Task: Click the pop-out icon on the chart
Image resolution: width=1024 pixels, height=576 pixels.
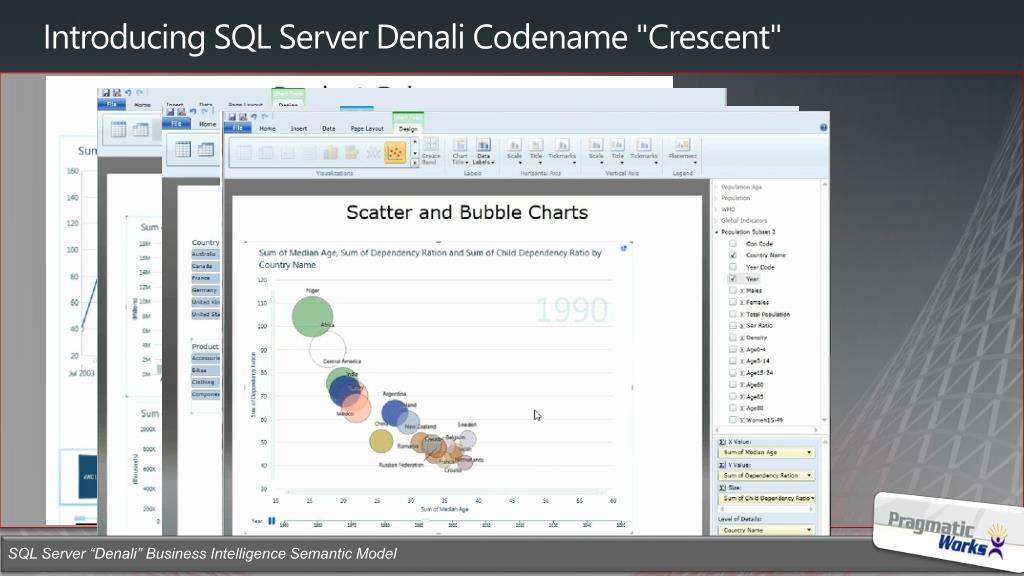Action: pos(624,248)
